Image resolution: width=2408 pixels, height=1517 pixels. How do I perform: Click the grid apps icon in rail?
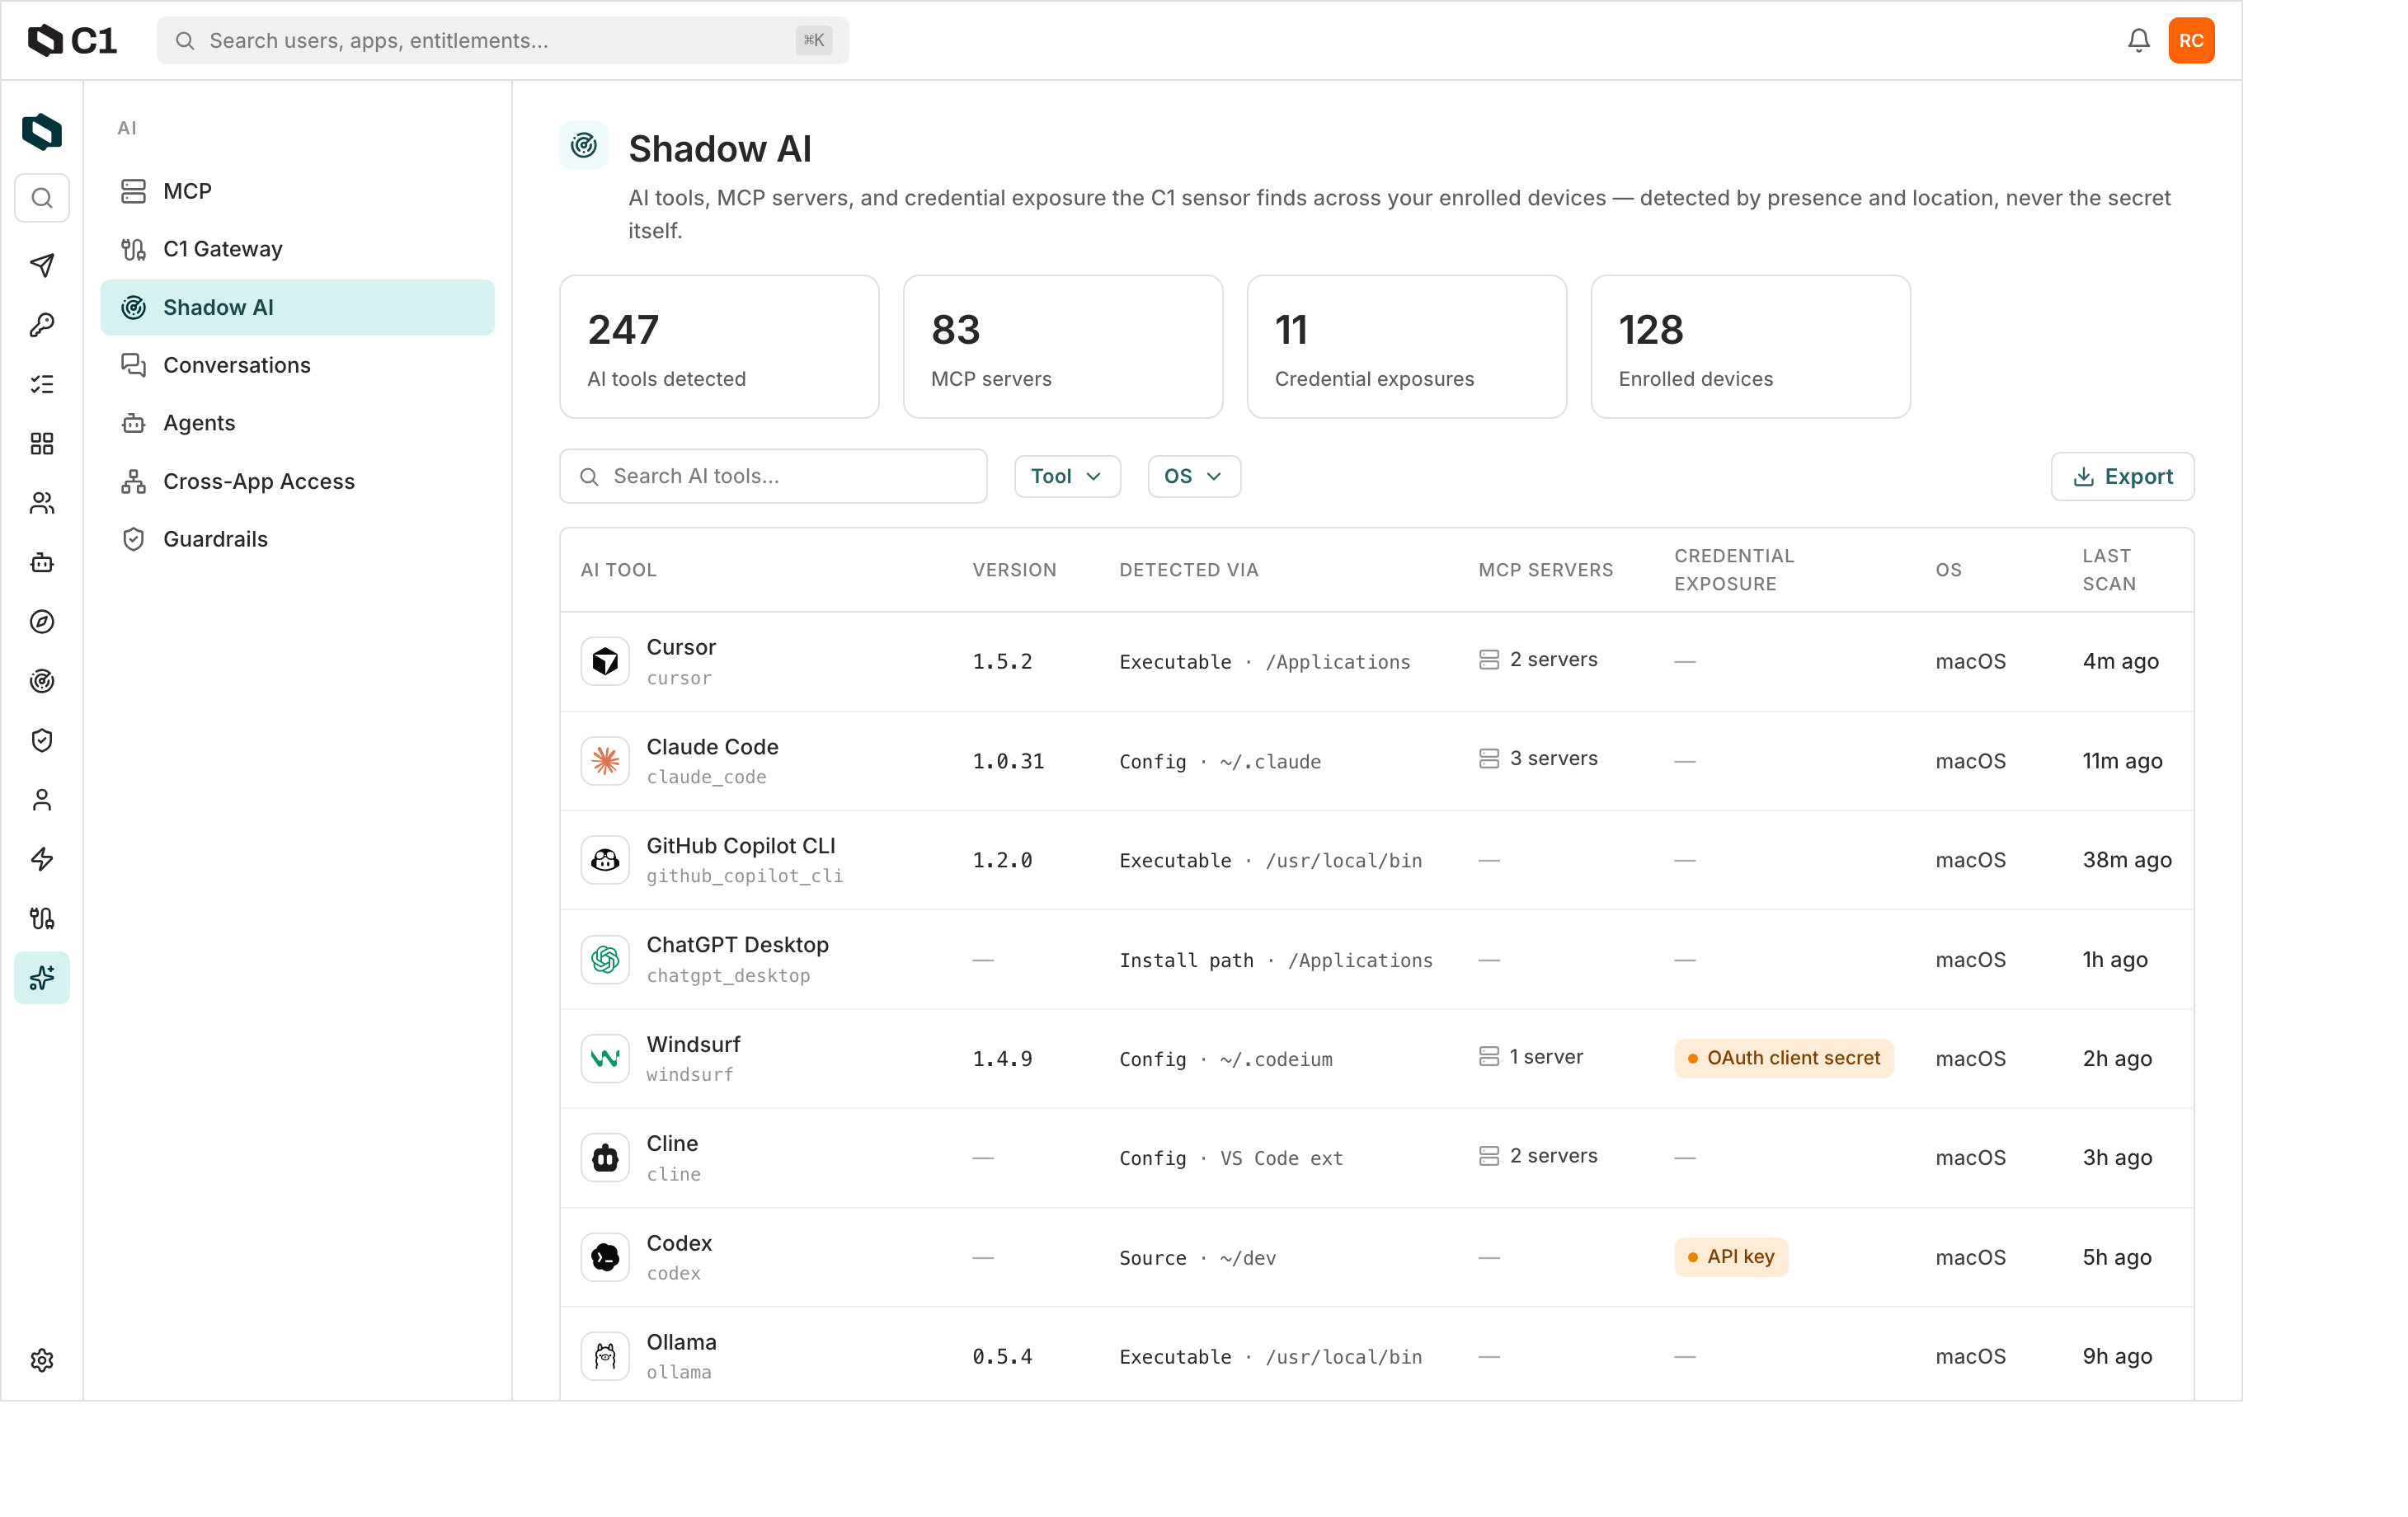[42, 444]
